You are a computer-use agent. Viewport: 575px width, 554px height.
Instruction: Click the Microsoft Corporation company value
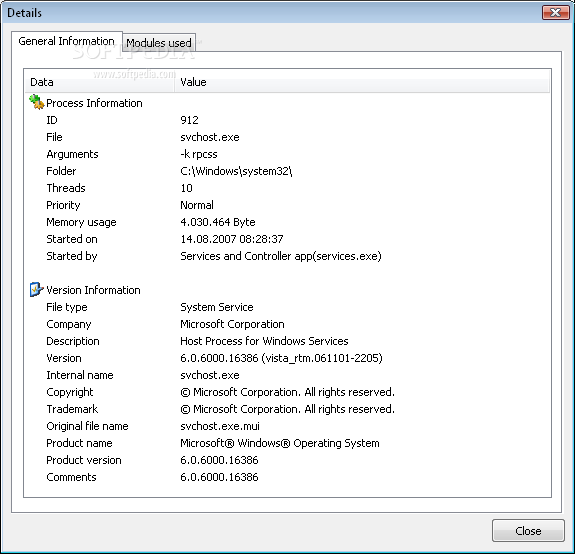coord(232,324)
